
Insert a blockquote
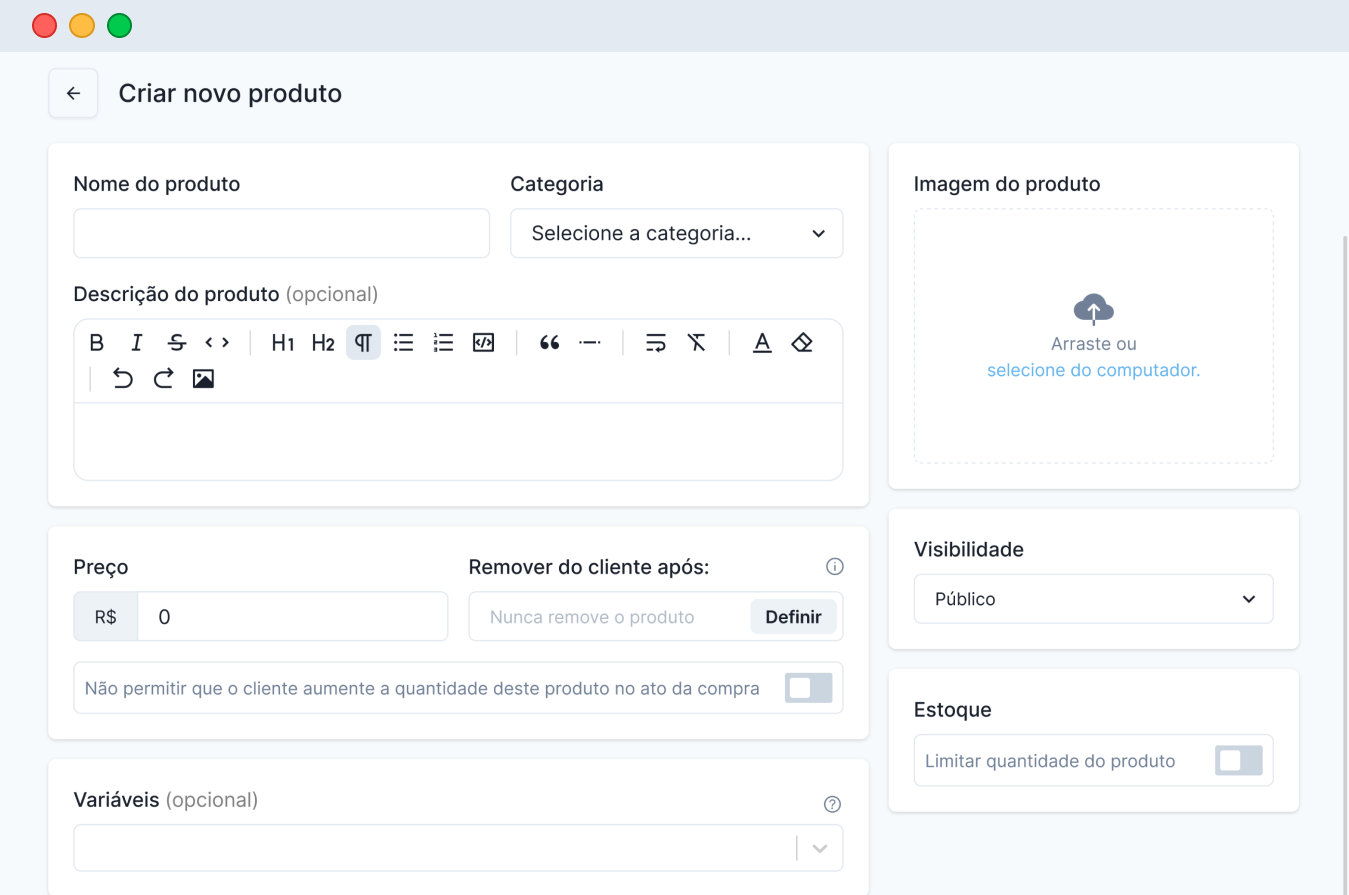[x=549, y=343]
